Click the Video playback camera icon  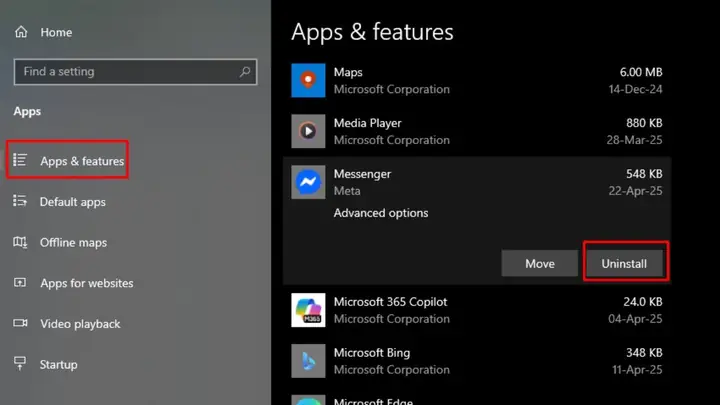click(20, 323)
